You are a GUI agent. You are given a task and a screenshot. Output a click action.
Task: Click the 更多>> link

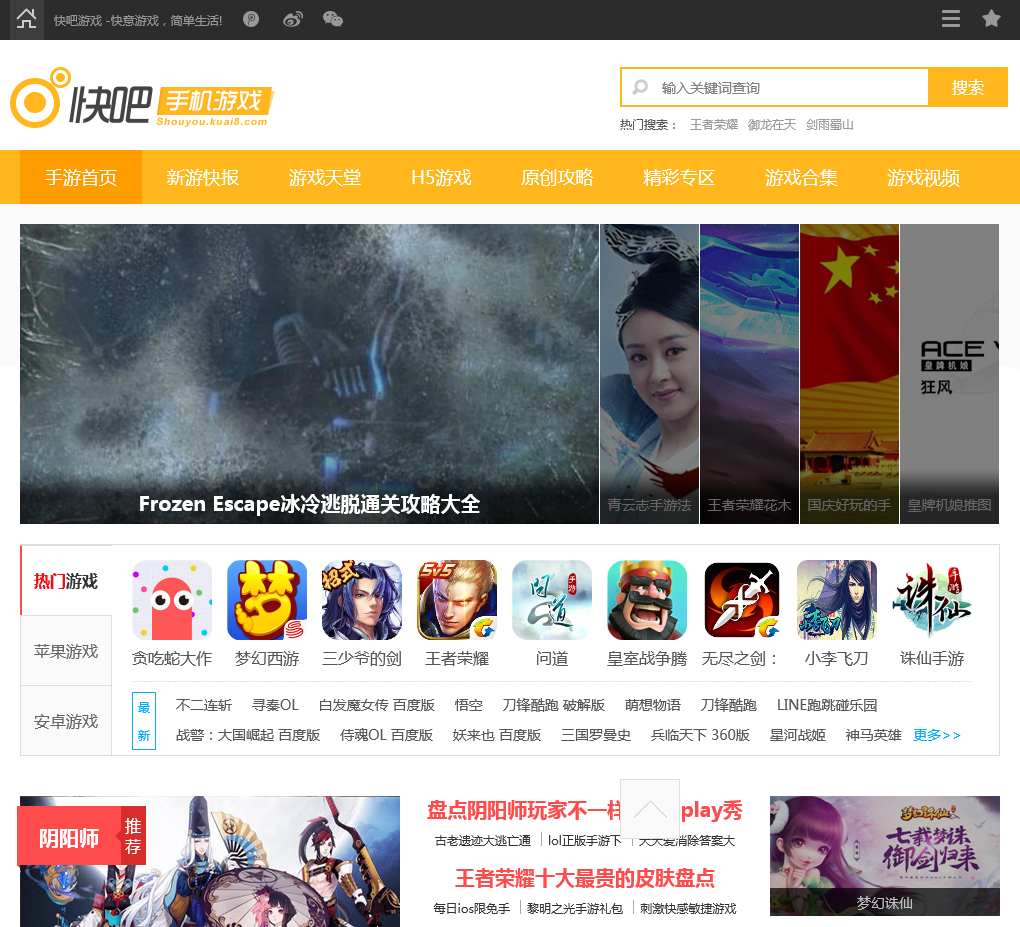click(x=937, y=734)
